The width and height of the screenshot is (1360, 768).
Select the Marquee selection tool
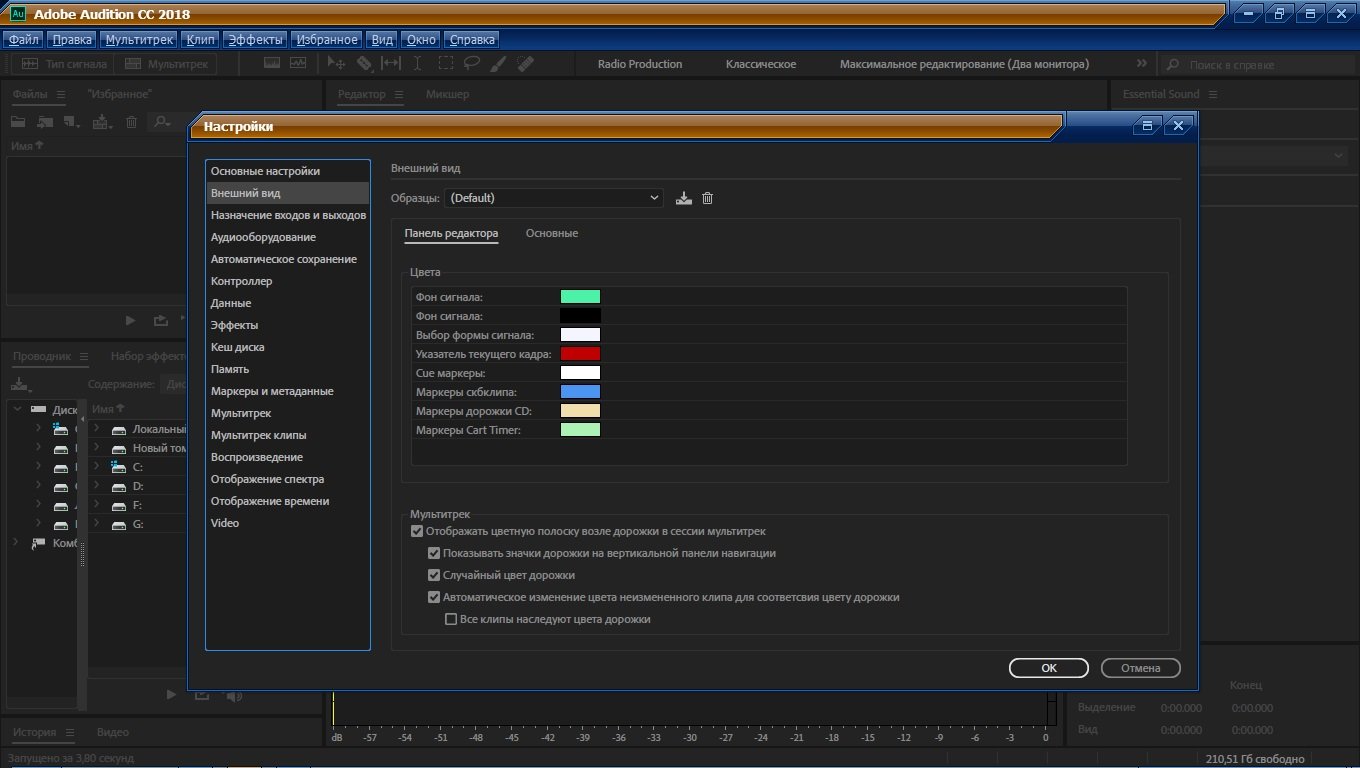pyautogui.click(x=445, y=64)
